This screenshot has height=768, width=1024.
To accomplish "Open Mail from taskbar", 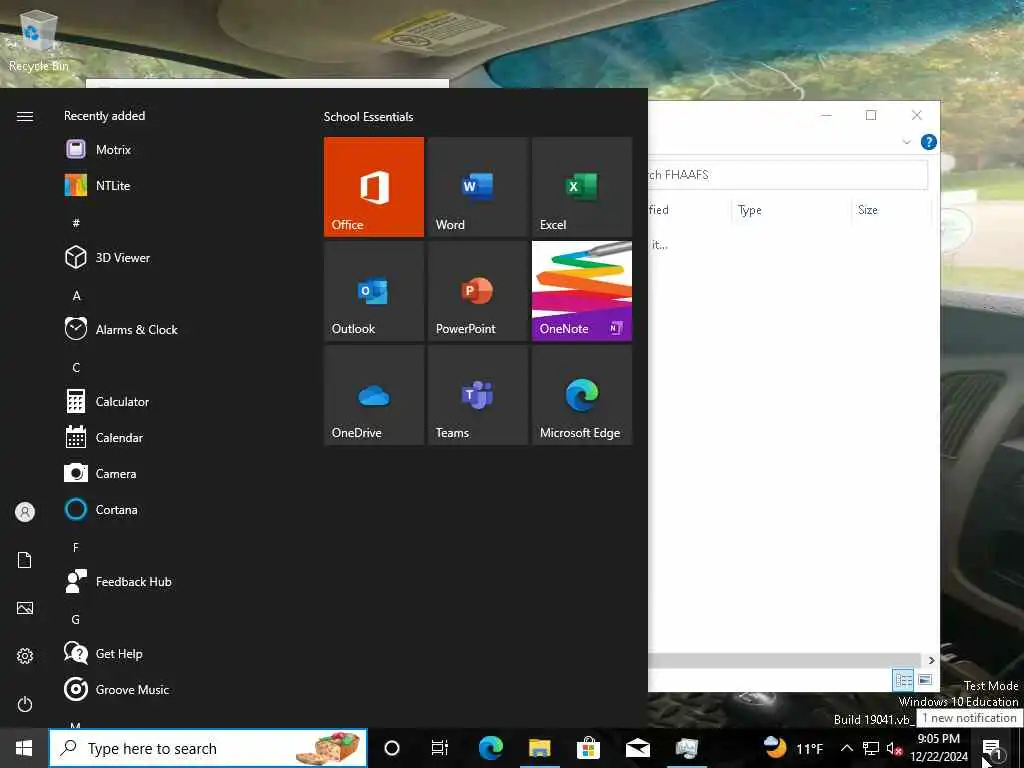I will pos(637,748).
